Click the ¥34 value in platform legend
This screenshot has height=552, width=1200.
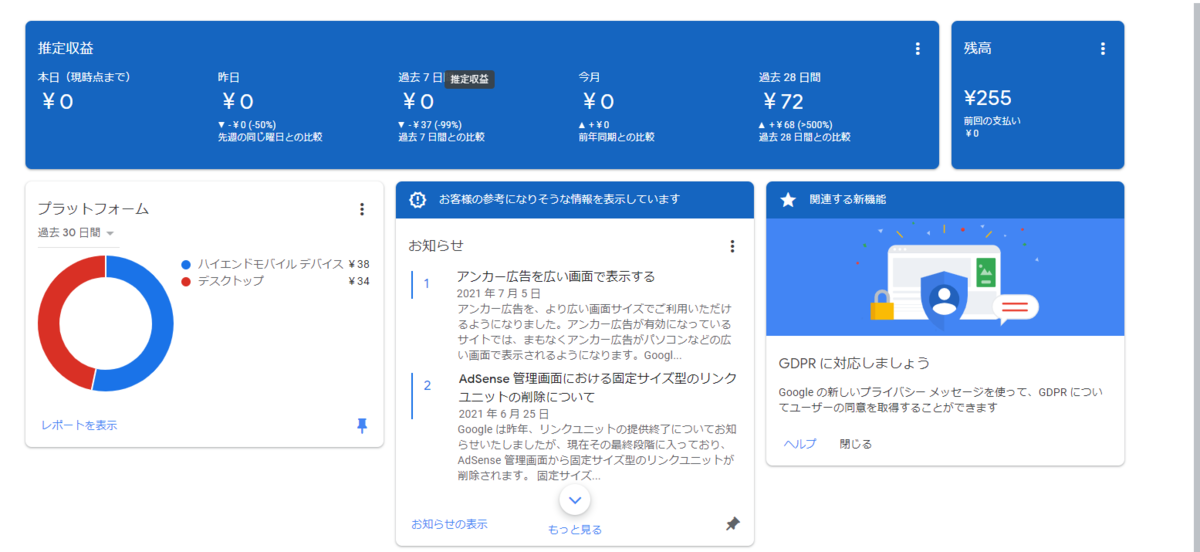click(359, 282)
